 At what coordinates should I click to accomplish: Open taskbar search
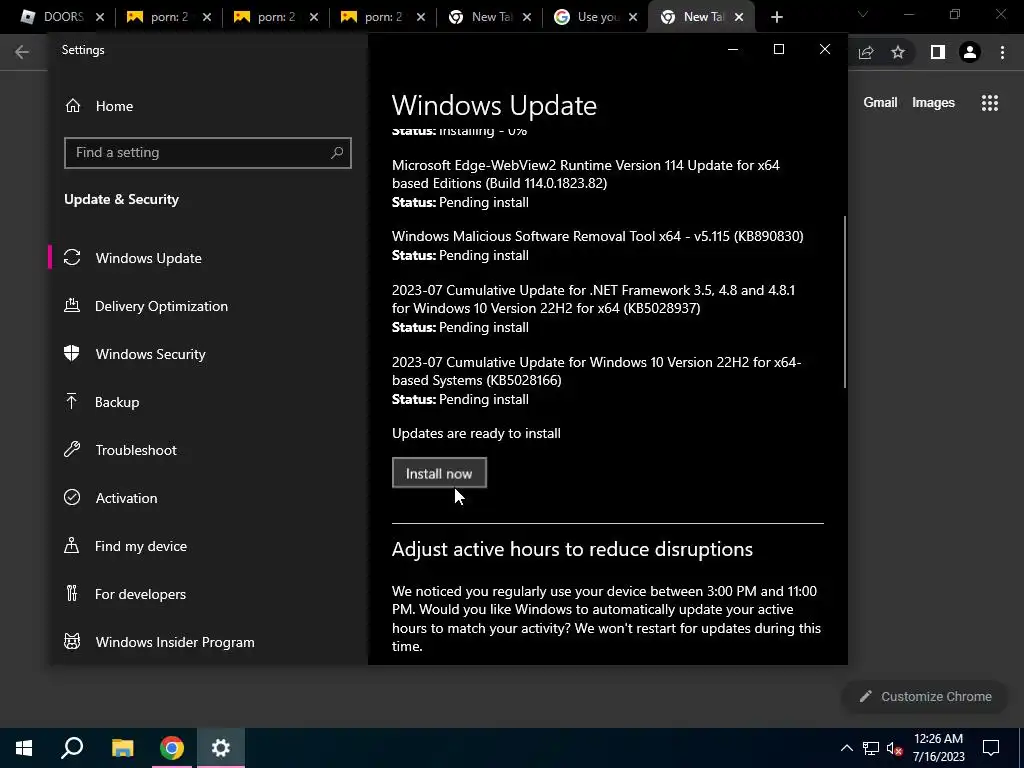click(72, 748)
